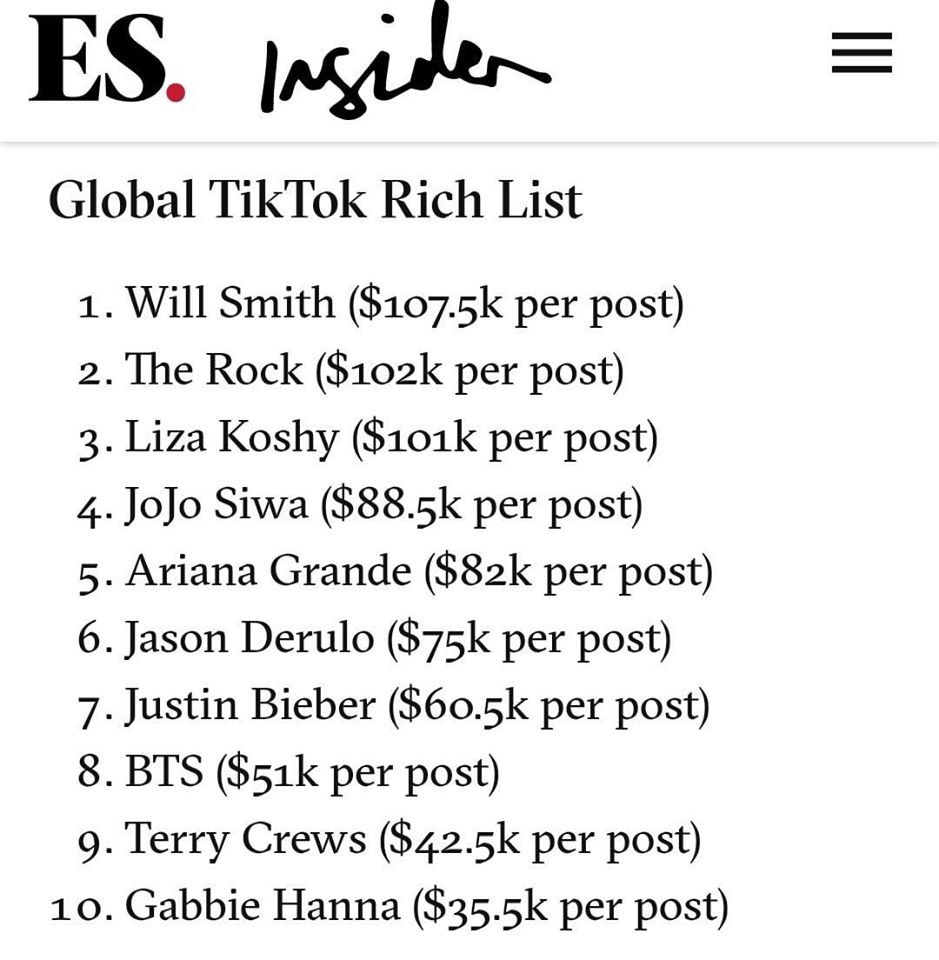Select the top line of the hamburger icon
The height and width of the screenshot is (960, 939).
pos(861,38)
